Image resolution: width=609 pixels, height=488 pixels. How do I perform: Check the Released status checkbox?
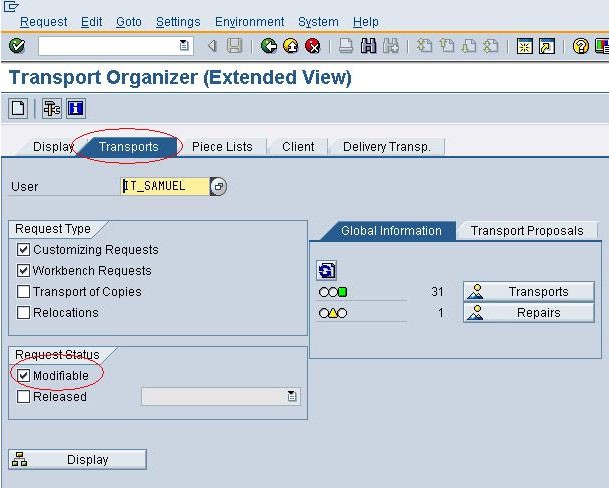point(23,396)
